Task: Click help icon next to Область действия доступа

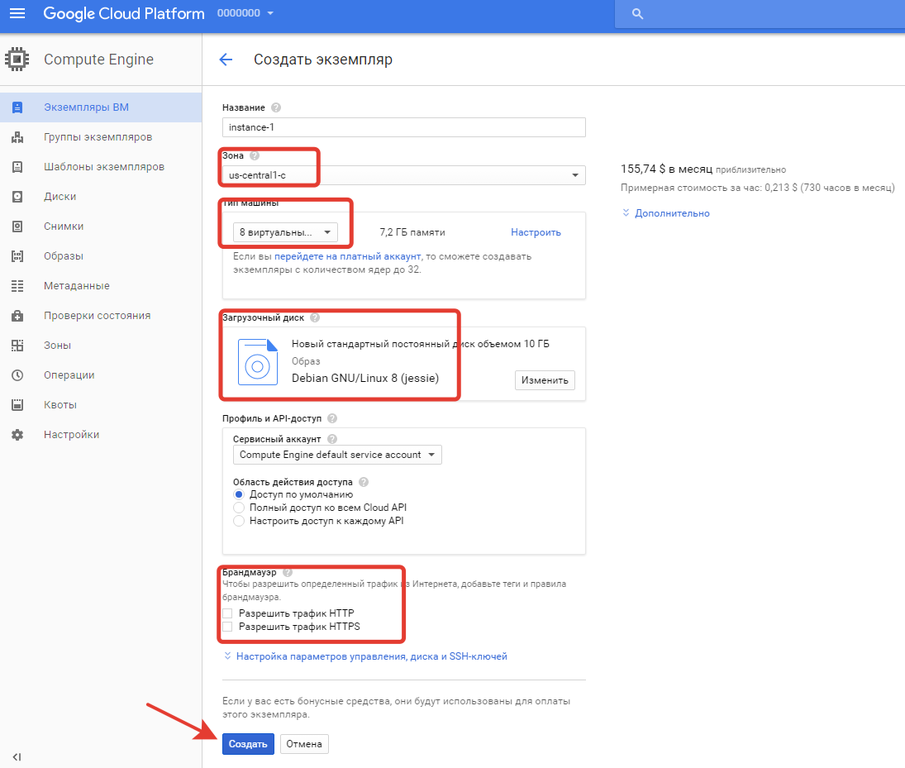Action: point(363,482)
